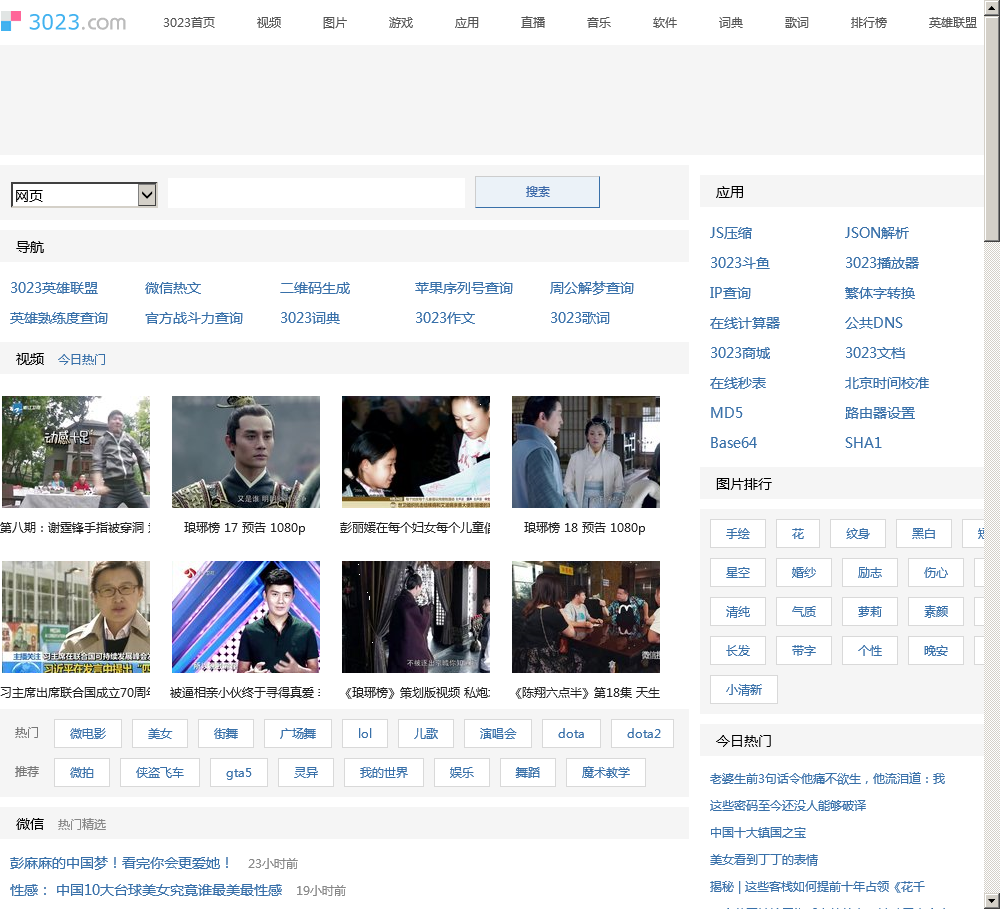This screenshot has width=1000, height=909.
Task: Open the 繁体字转换 app link
Action: tap(879, 293)
